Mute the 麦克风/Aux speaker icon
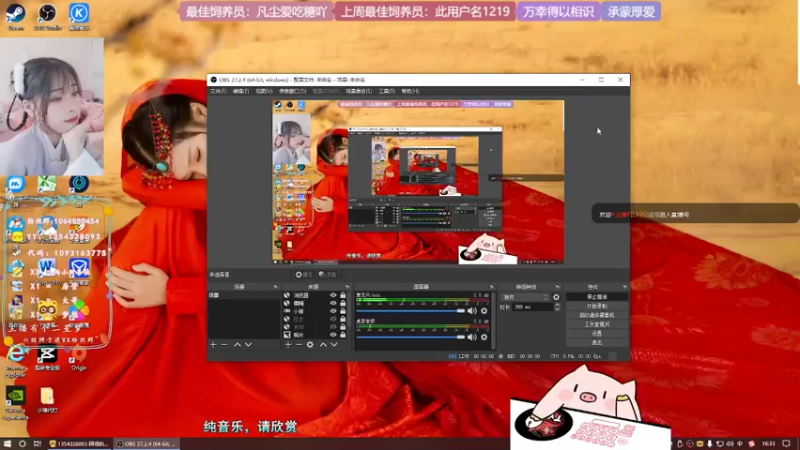Image resolution: width=800 pixels, height=450 pixels. [472, 311]
